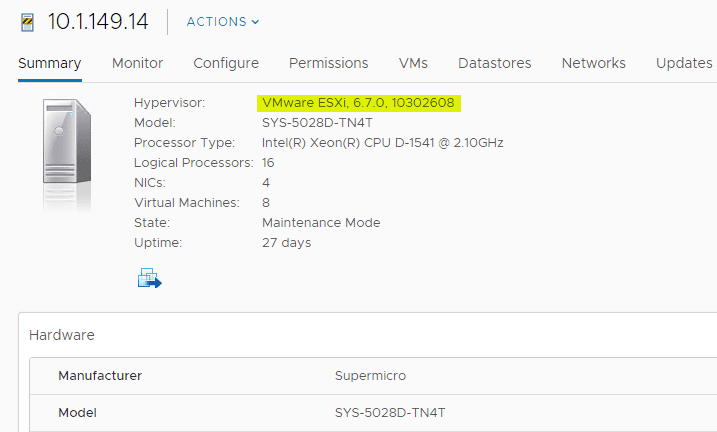
Task: Select the Permissions tab
Action: pos(328,63)
